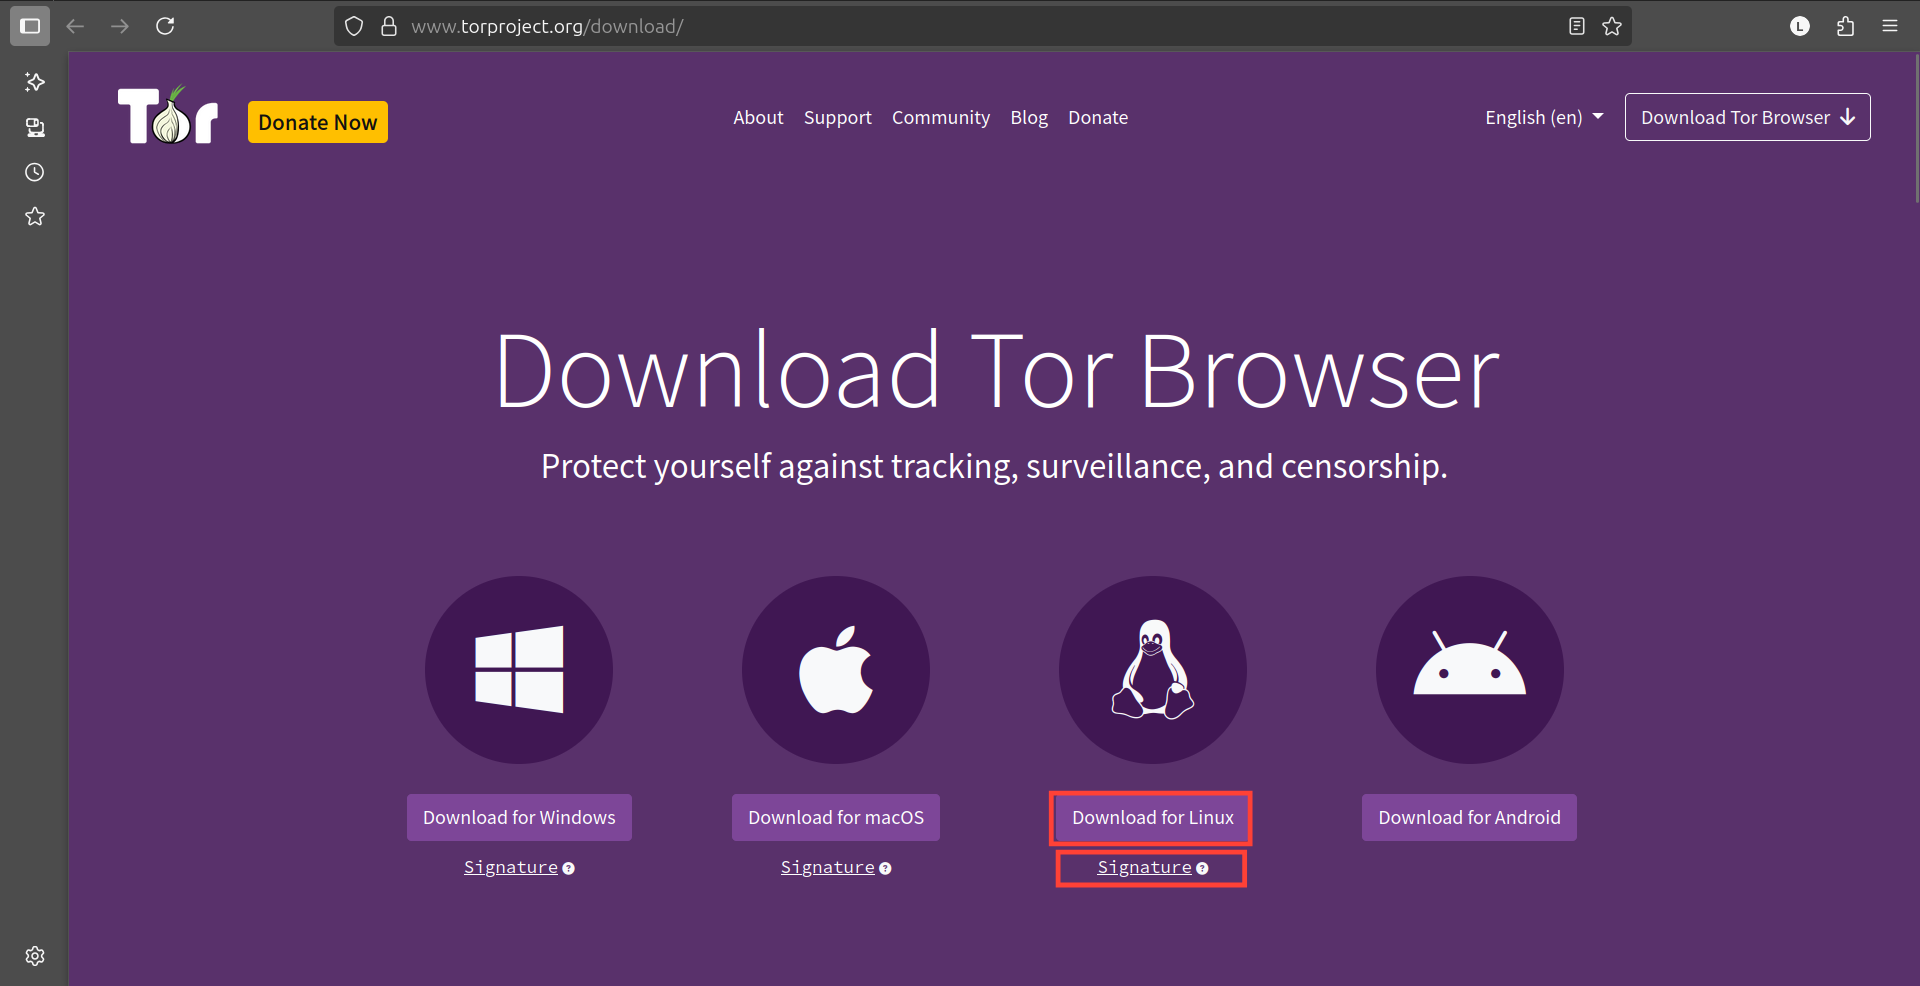Click the Windows logo circle
Image resolution: width=1920 pixels, height=986 pixels.
pos(519,670)
